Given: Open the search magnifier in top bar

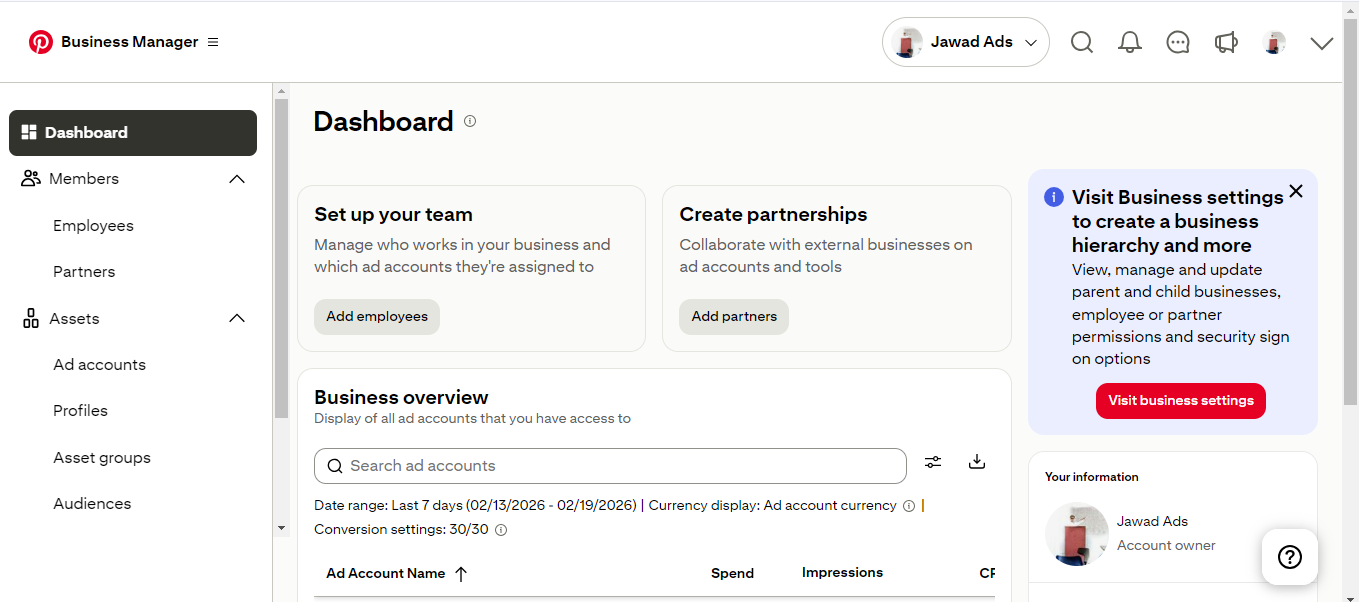Looking at the screenshot, I should (1081, 42).
